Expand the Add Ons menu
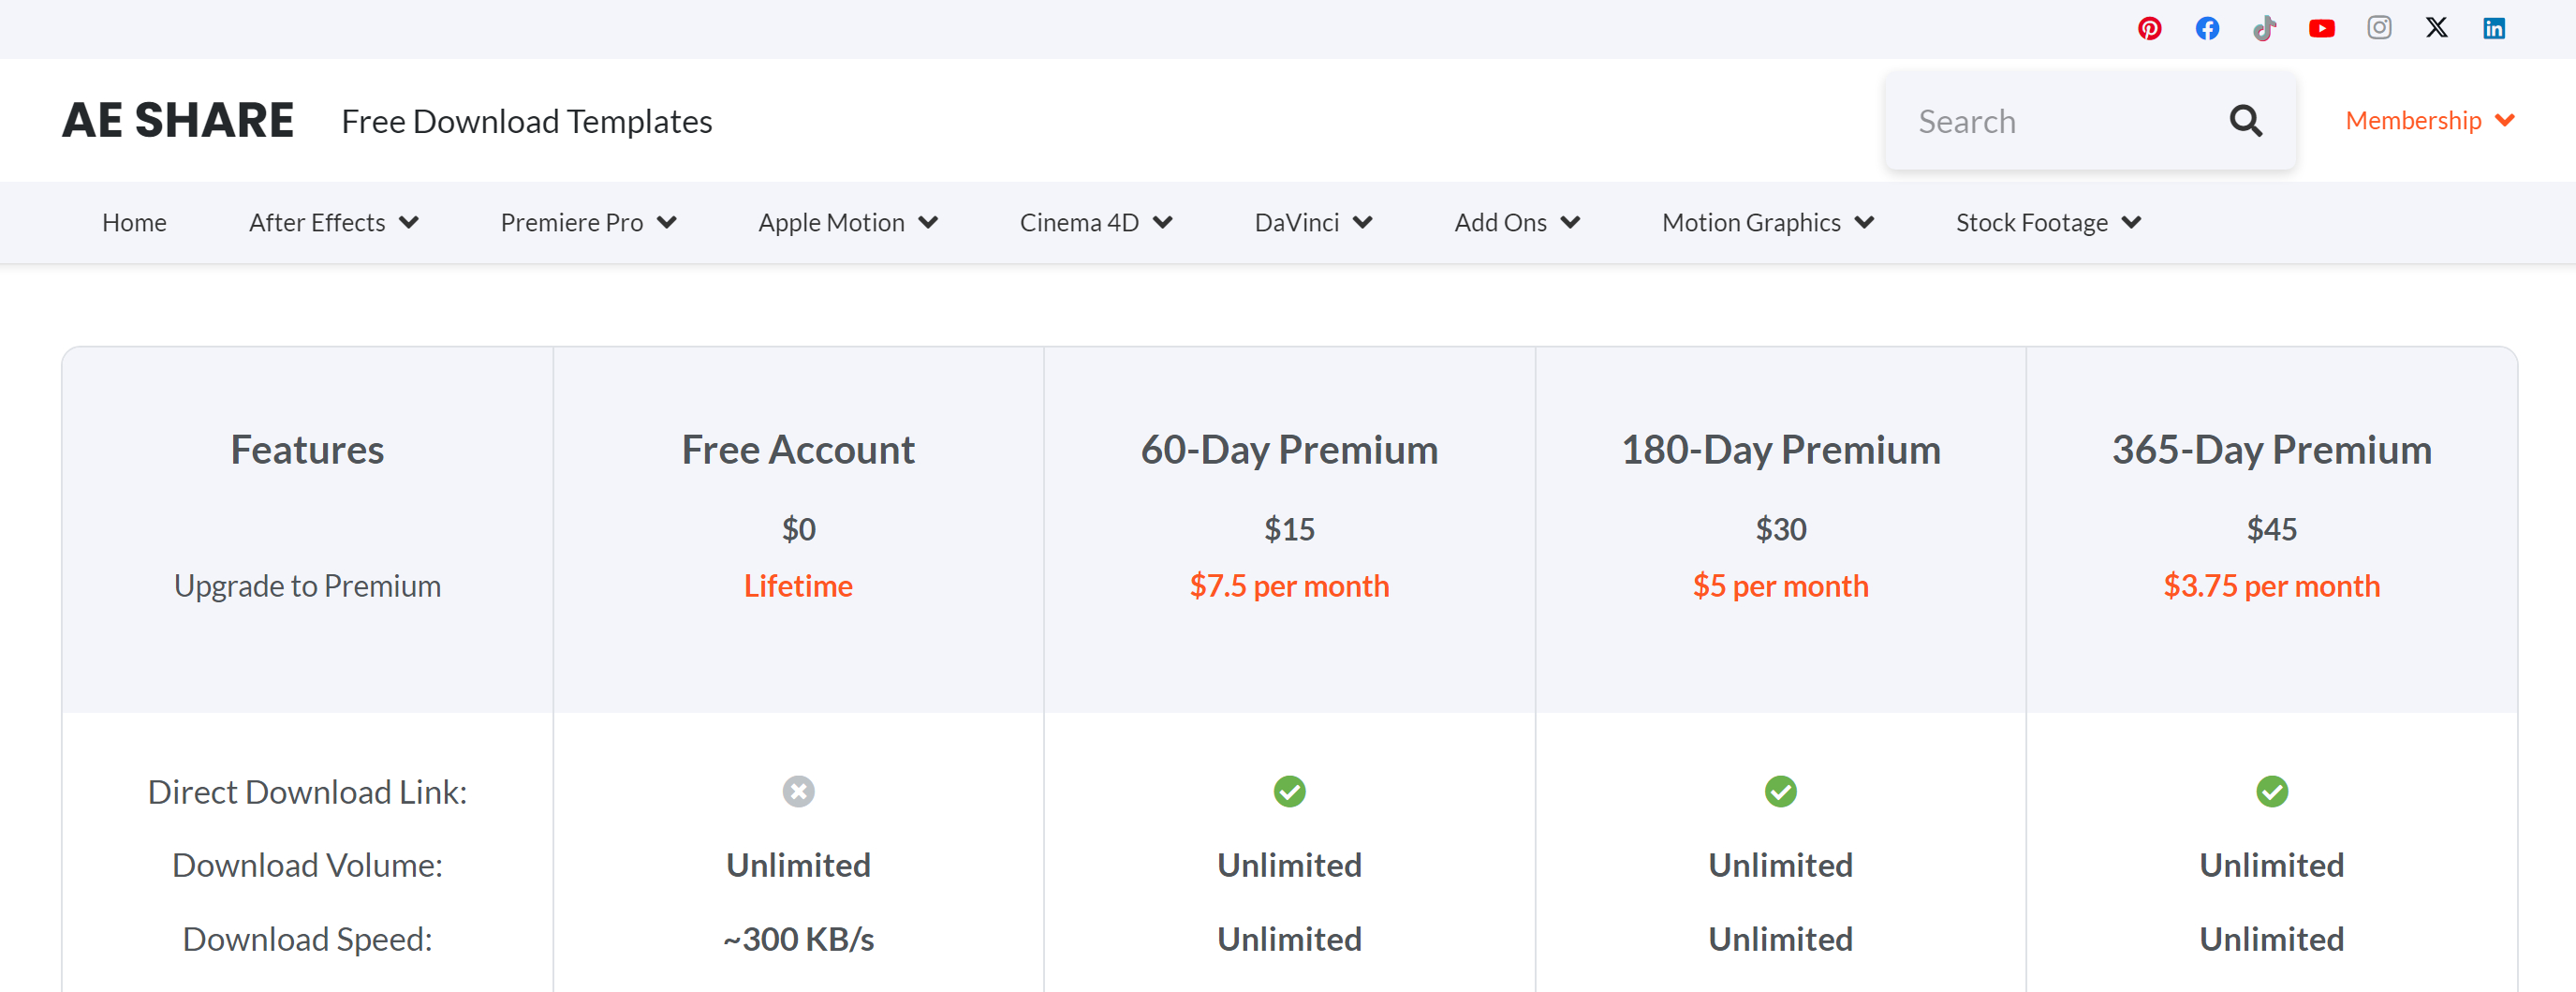Screen dimensions: 2576x992 (1516, 222)
